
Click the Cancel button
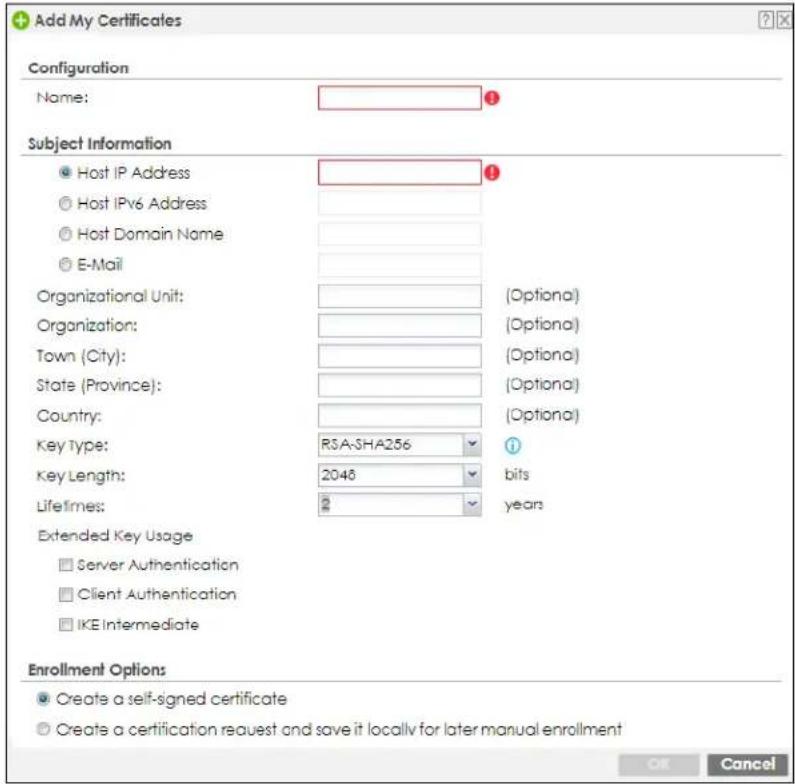748,764
